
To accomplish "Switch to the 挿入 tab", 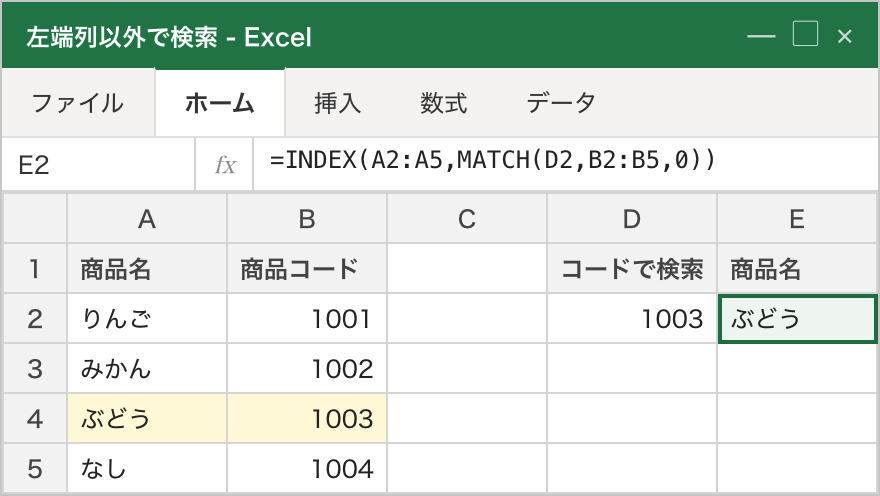I will [x=337, y=103].
